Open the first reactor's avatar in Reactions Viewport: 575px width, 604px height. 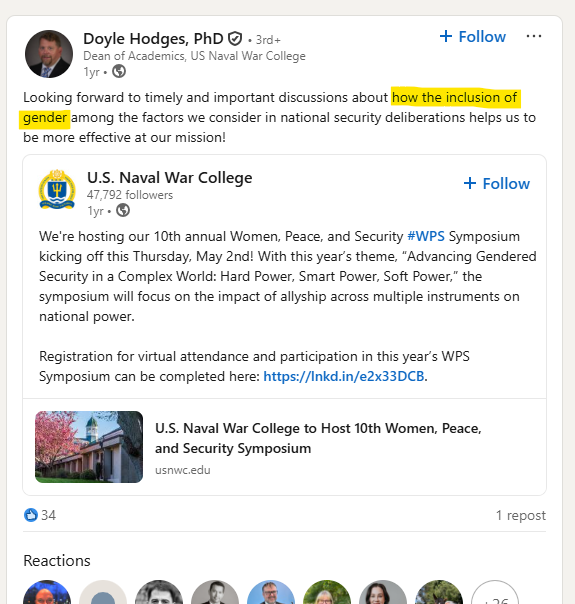pos(47,592)
